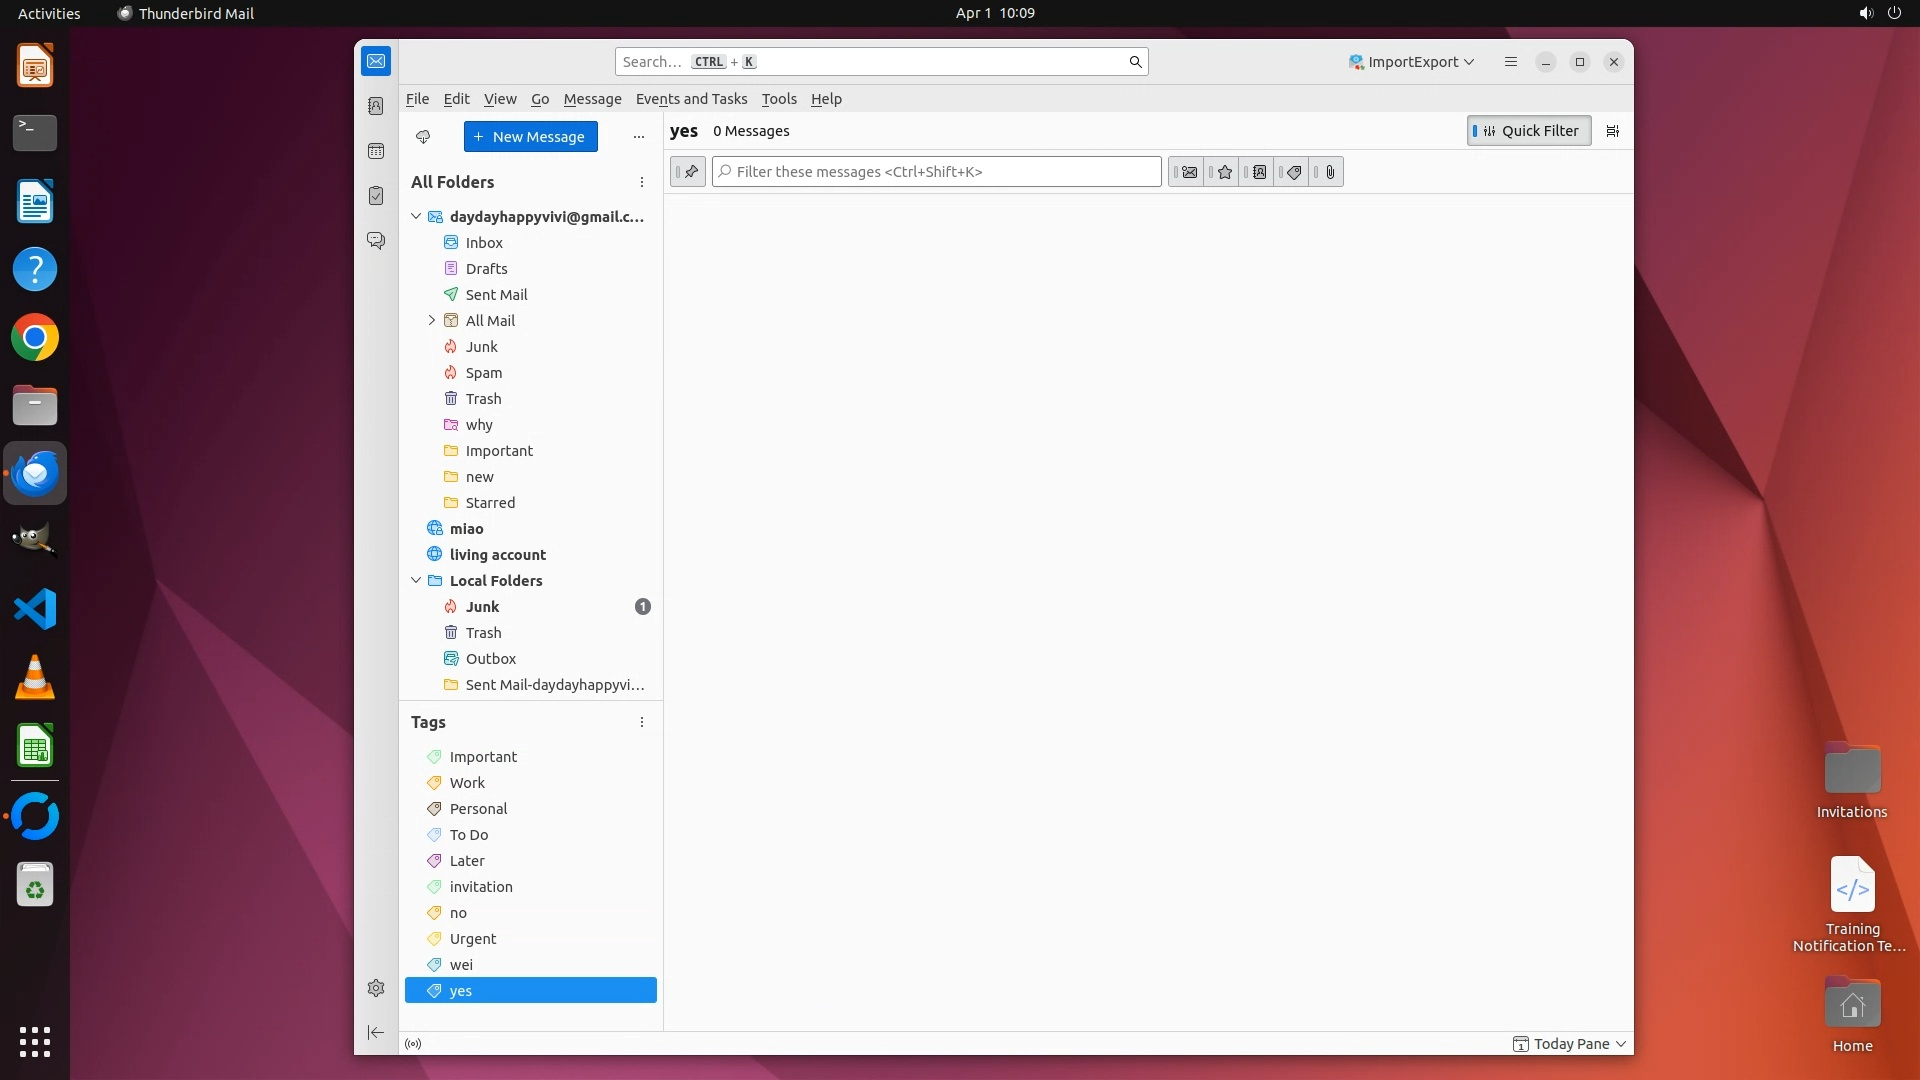The width and height of the screenshot is (1920, 1080).
Task: Toggle the starred messages filter
Action: (1224, 172)
